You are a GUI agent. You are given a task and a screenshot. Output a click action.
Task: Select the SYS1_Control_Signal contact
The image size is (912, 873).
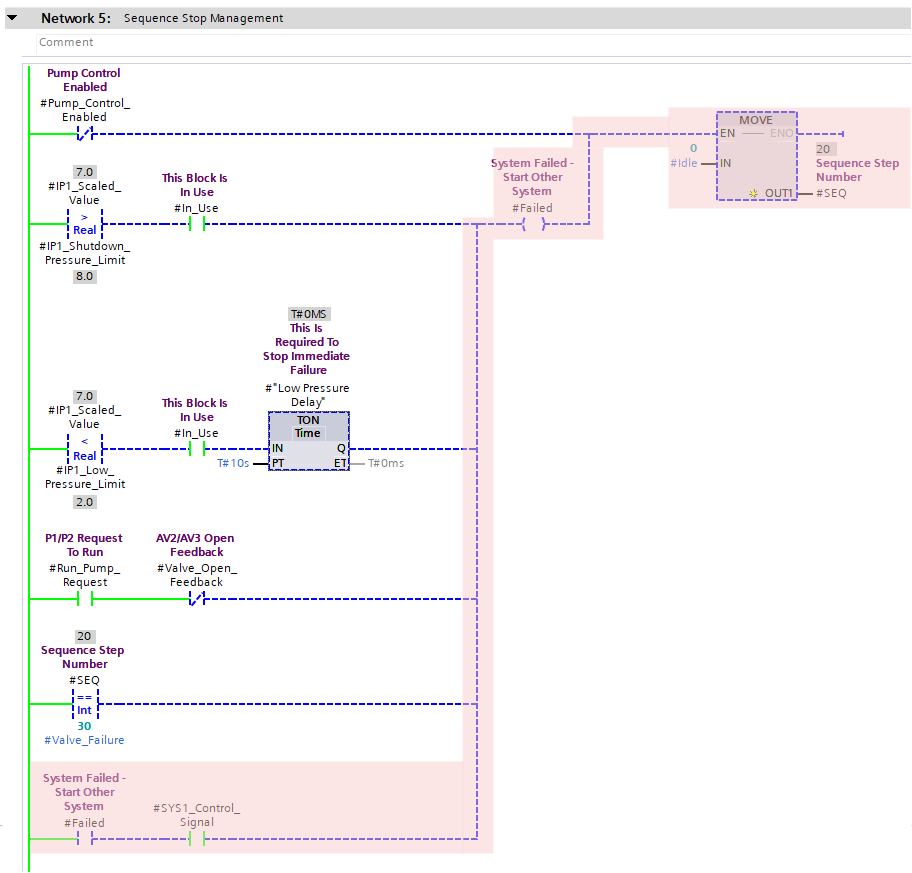[197, 839]
